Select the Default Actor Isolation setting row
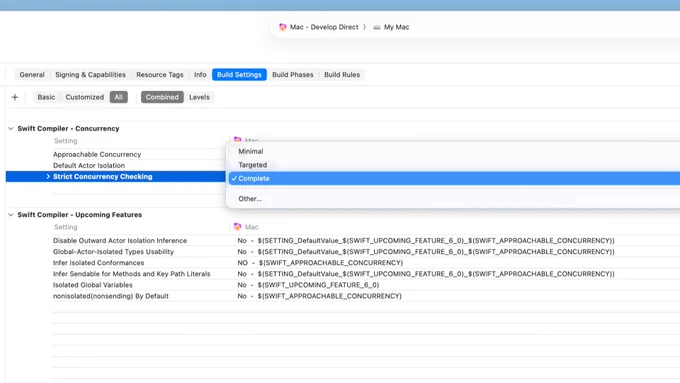This screenshot has height=383, width=680. coord(88,165)
